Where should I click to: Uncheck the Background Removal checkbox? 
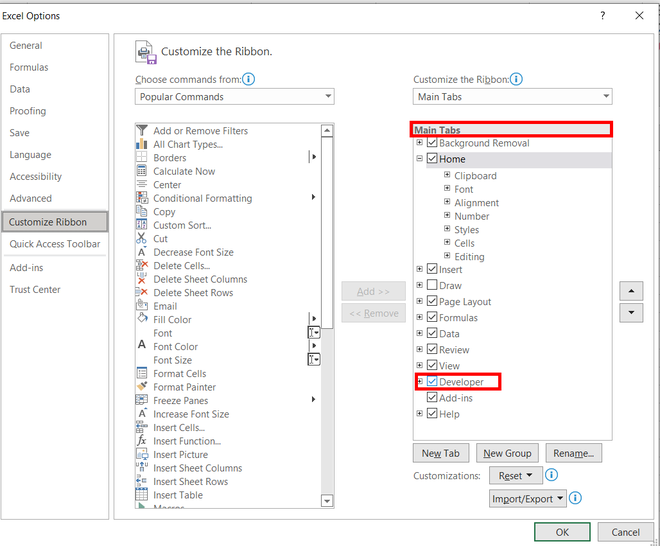(432, 143)
